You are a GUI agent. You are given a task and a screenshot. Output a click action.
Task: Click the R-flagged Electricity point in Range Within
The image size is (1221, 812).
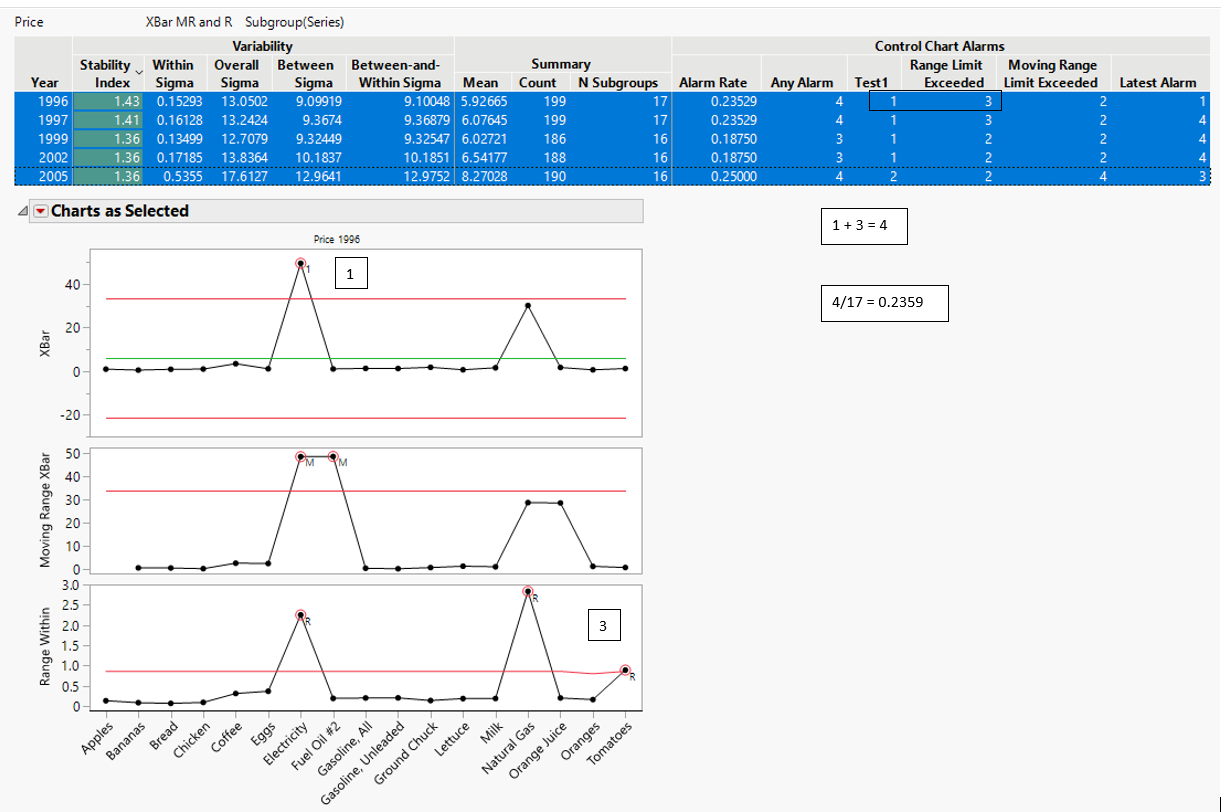(302, 612)
